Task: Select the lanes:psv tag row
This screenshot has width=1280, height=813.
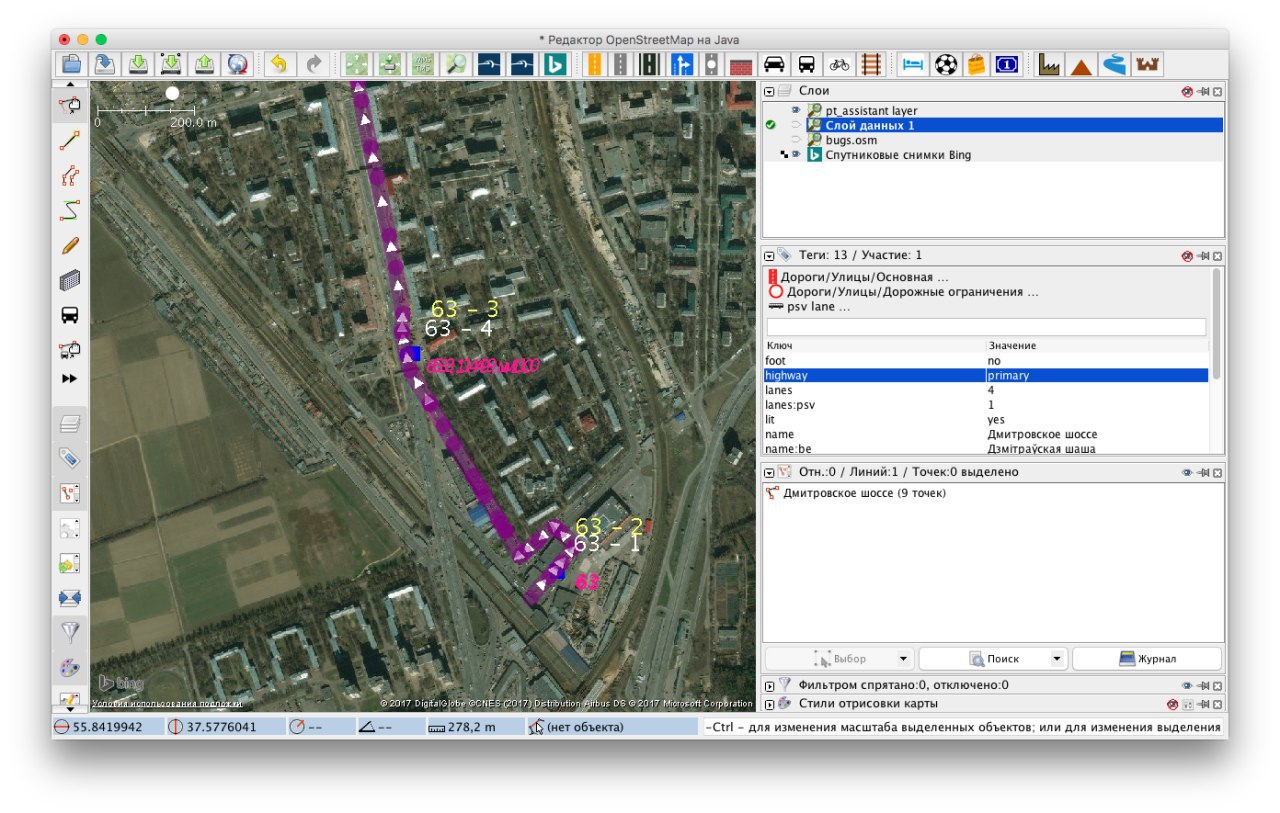Action: pos(987,405)
